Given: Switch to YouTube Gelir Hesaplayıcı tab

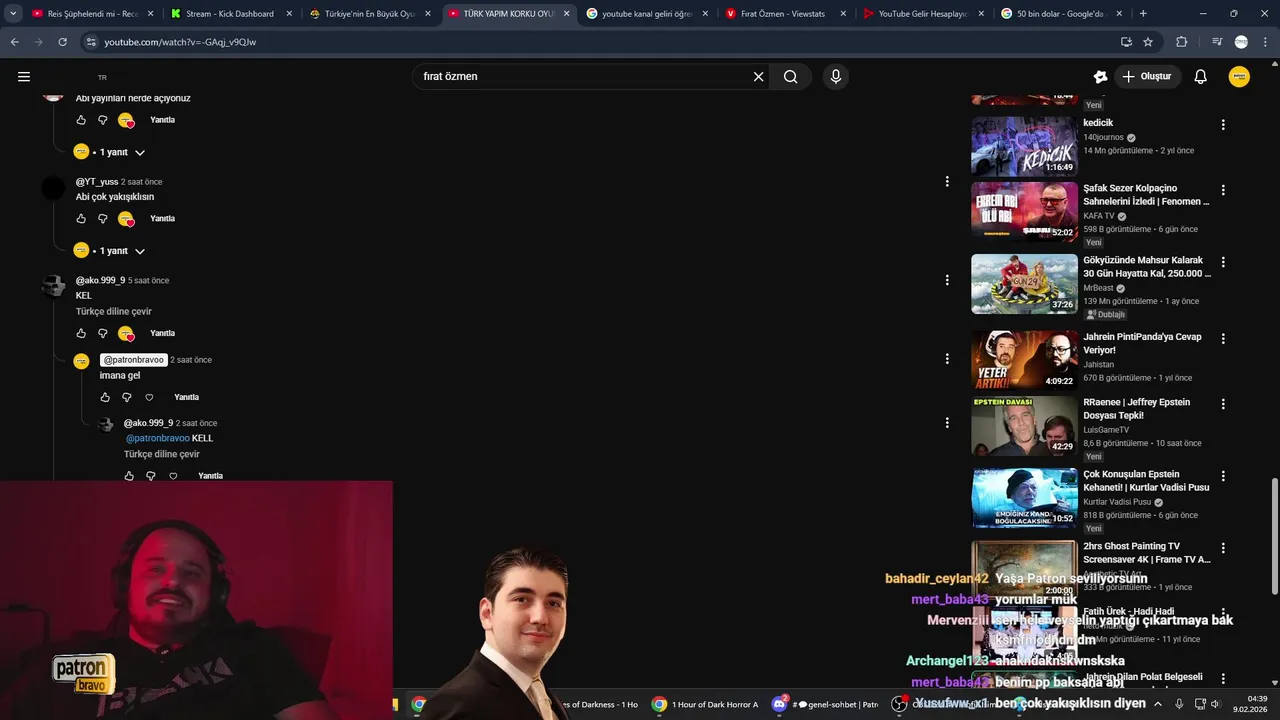Looking at the screenshot, I should tap(921, 14).
